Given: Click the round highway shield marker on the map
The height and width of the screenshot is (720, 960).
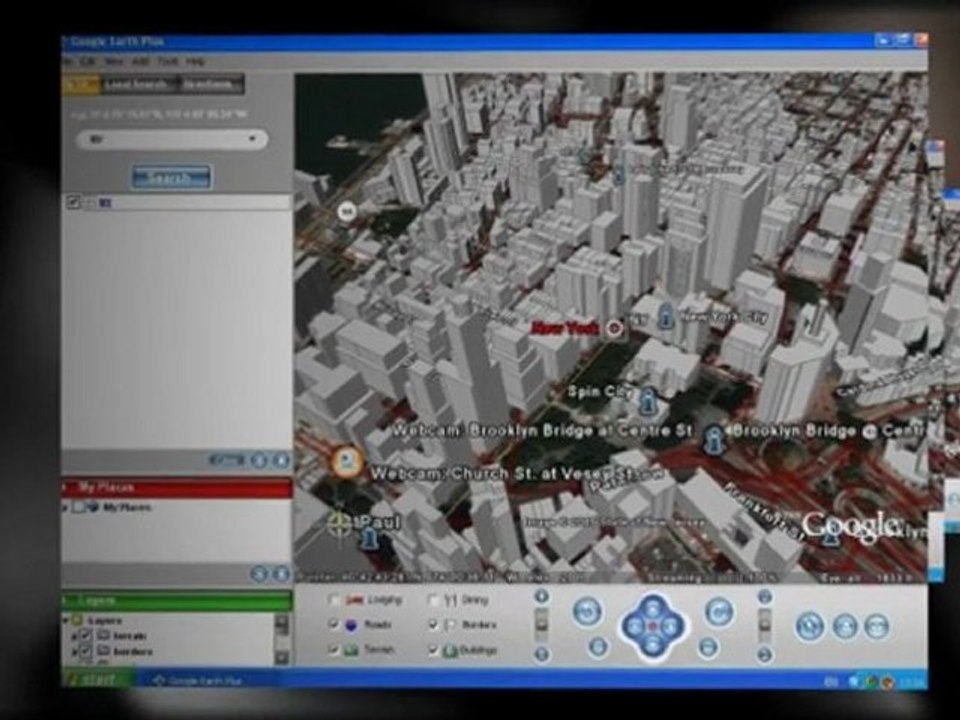Looking at the screenshot, I should click(347, 212).
